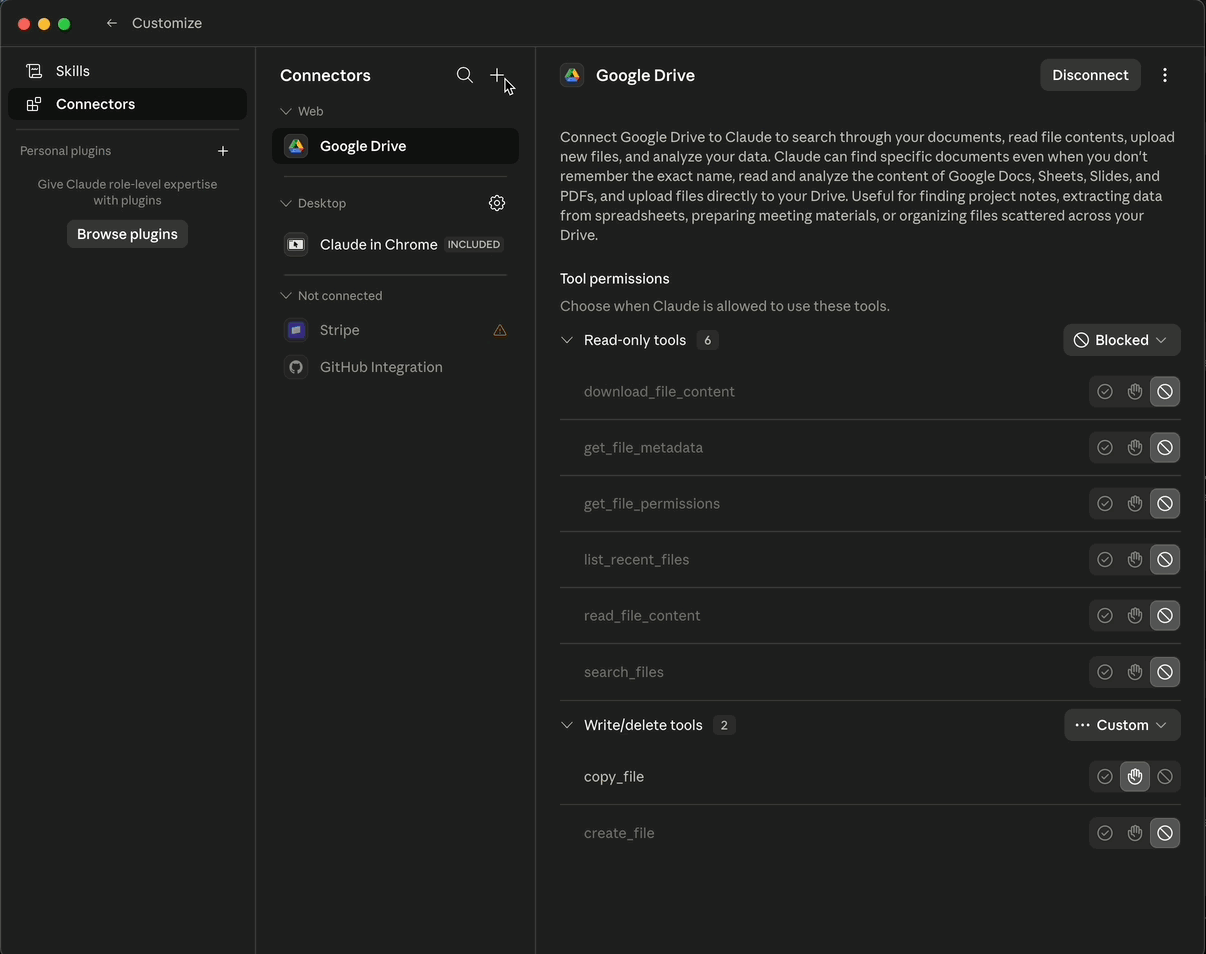1206x954 pixels.
Task: Set search_files to needs approval
Action: tap(1135, 672)
